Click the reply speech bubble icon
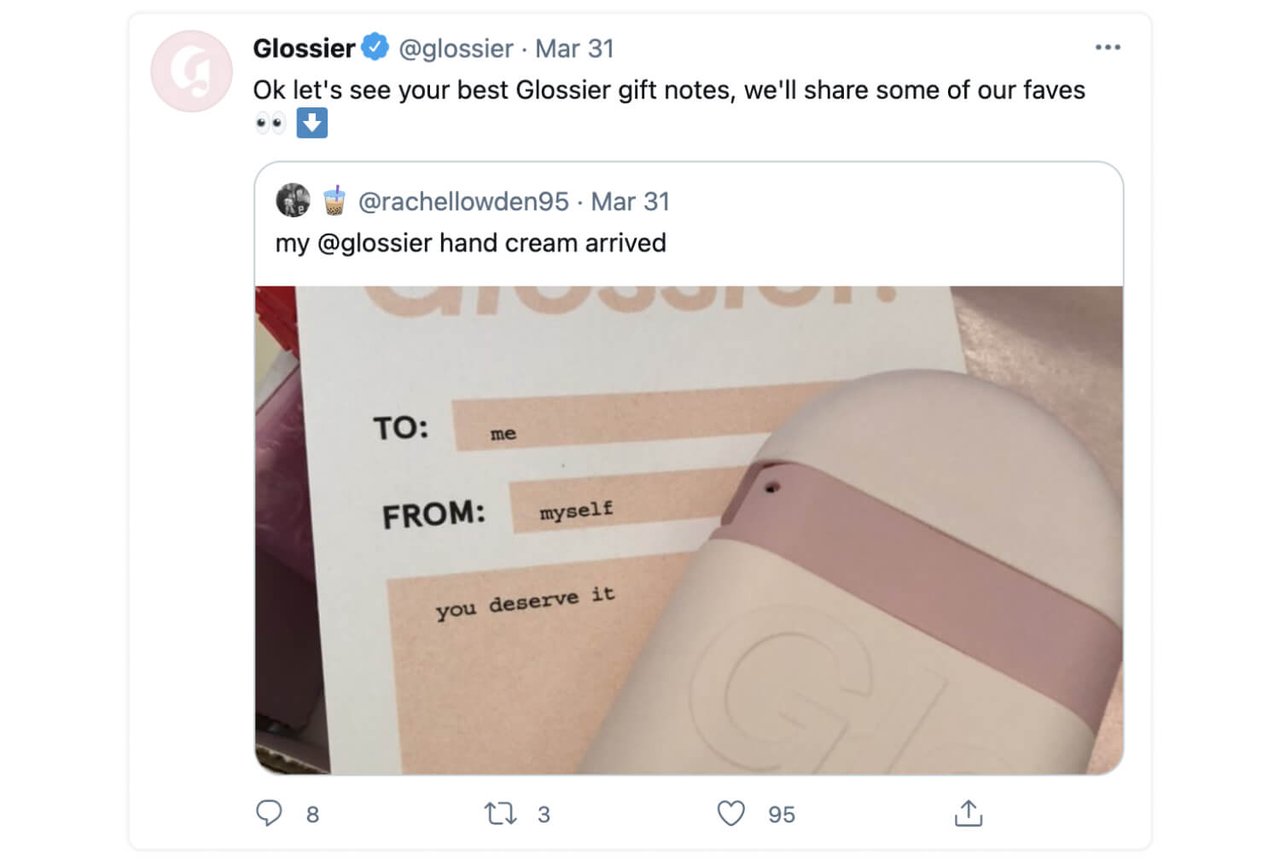The image size is (1280, 866). [269, 814]
